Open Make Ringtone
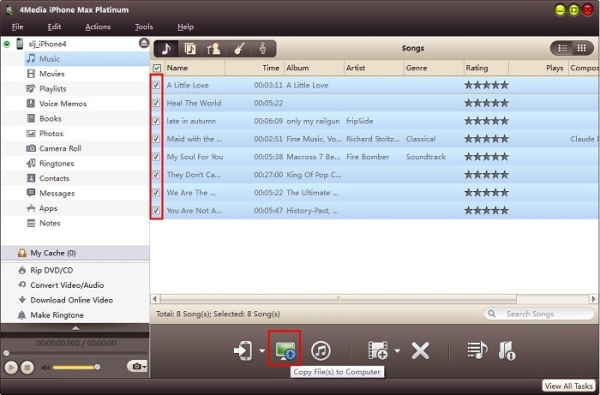 (57, 315)
